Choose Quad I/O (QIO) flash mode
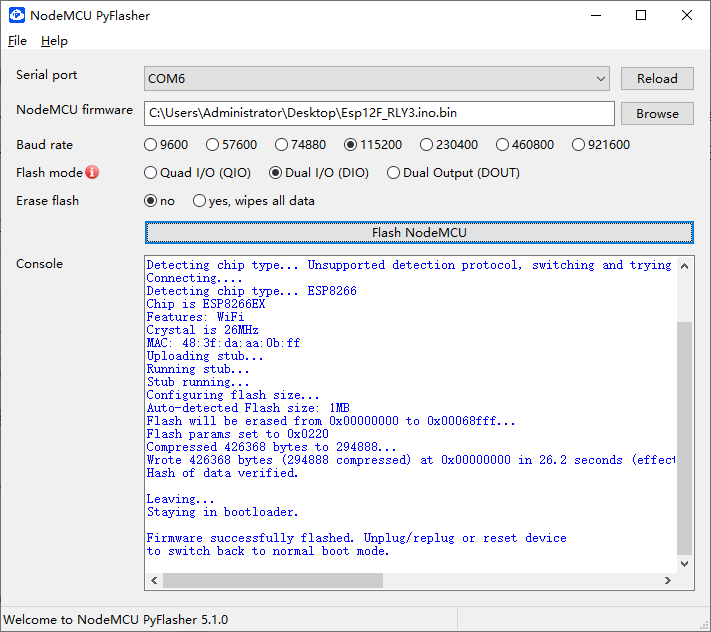The image size is (711, 632). 197,173
